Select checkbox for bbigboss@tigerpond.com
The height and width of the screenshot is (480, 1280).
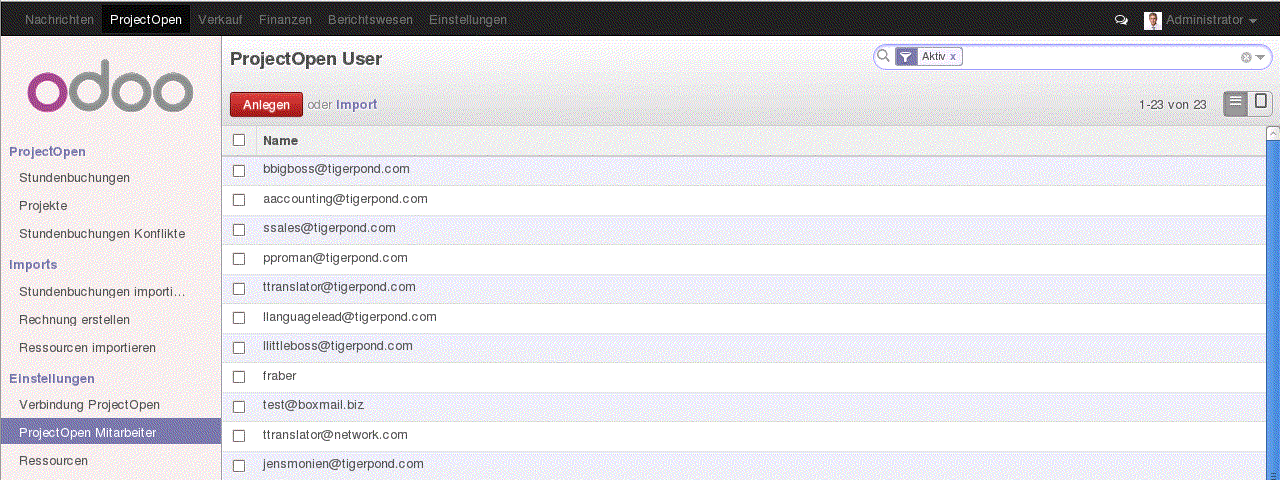coord(239,170)
